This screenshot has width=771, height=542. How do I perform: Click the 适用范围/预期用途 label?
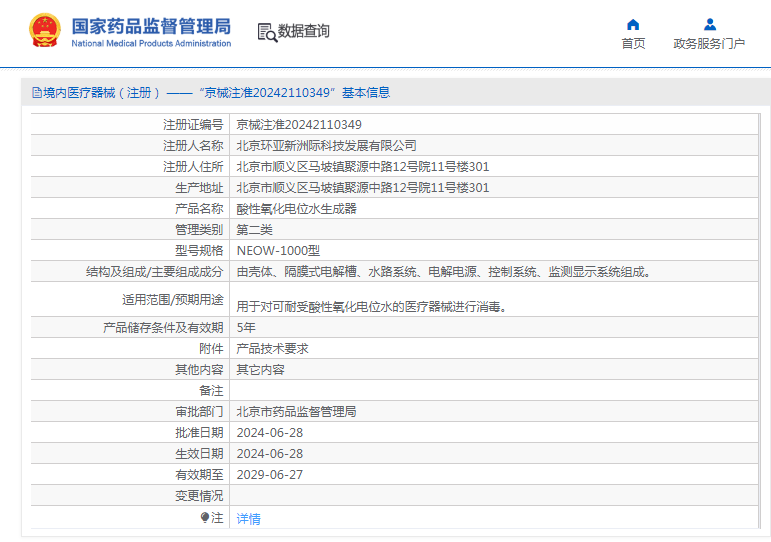pos(173,300)
